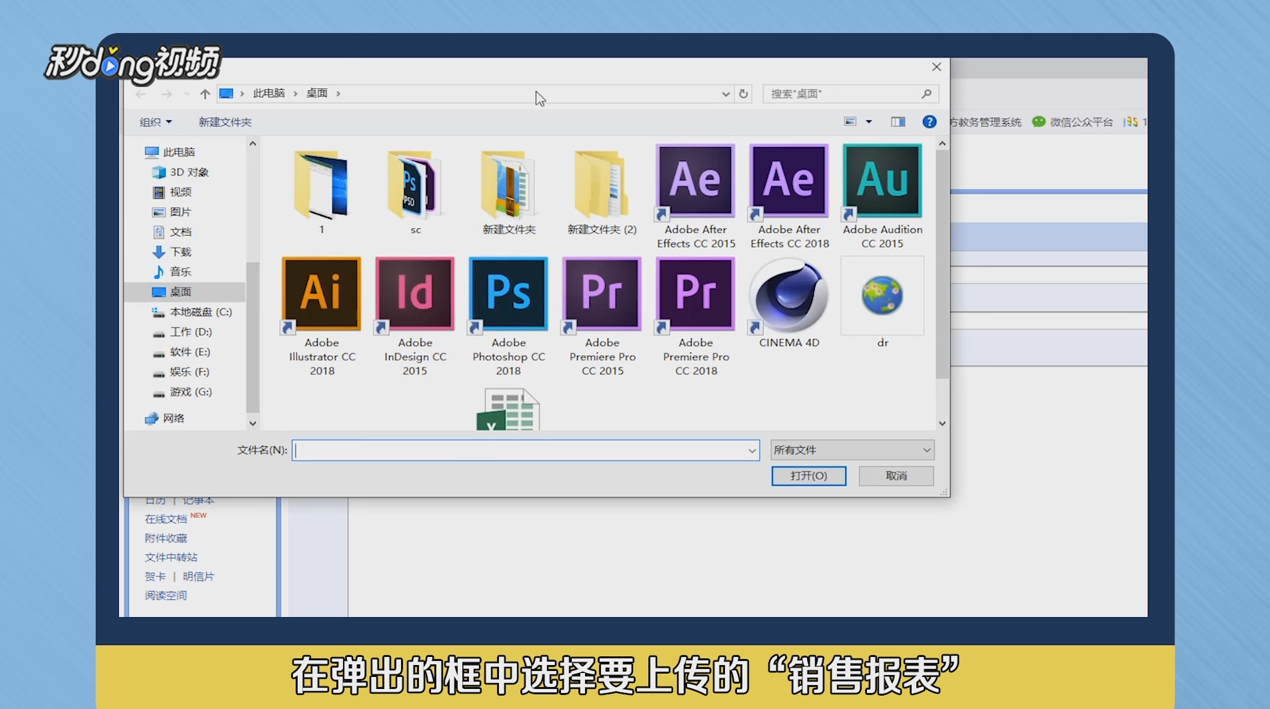Viewport: 1270px width, 709px height.
Task: Select Adobe Illustrator CC 2018 shortcut
Action: (321, 315)
